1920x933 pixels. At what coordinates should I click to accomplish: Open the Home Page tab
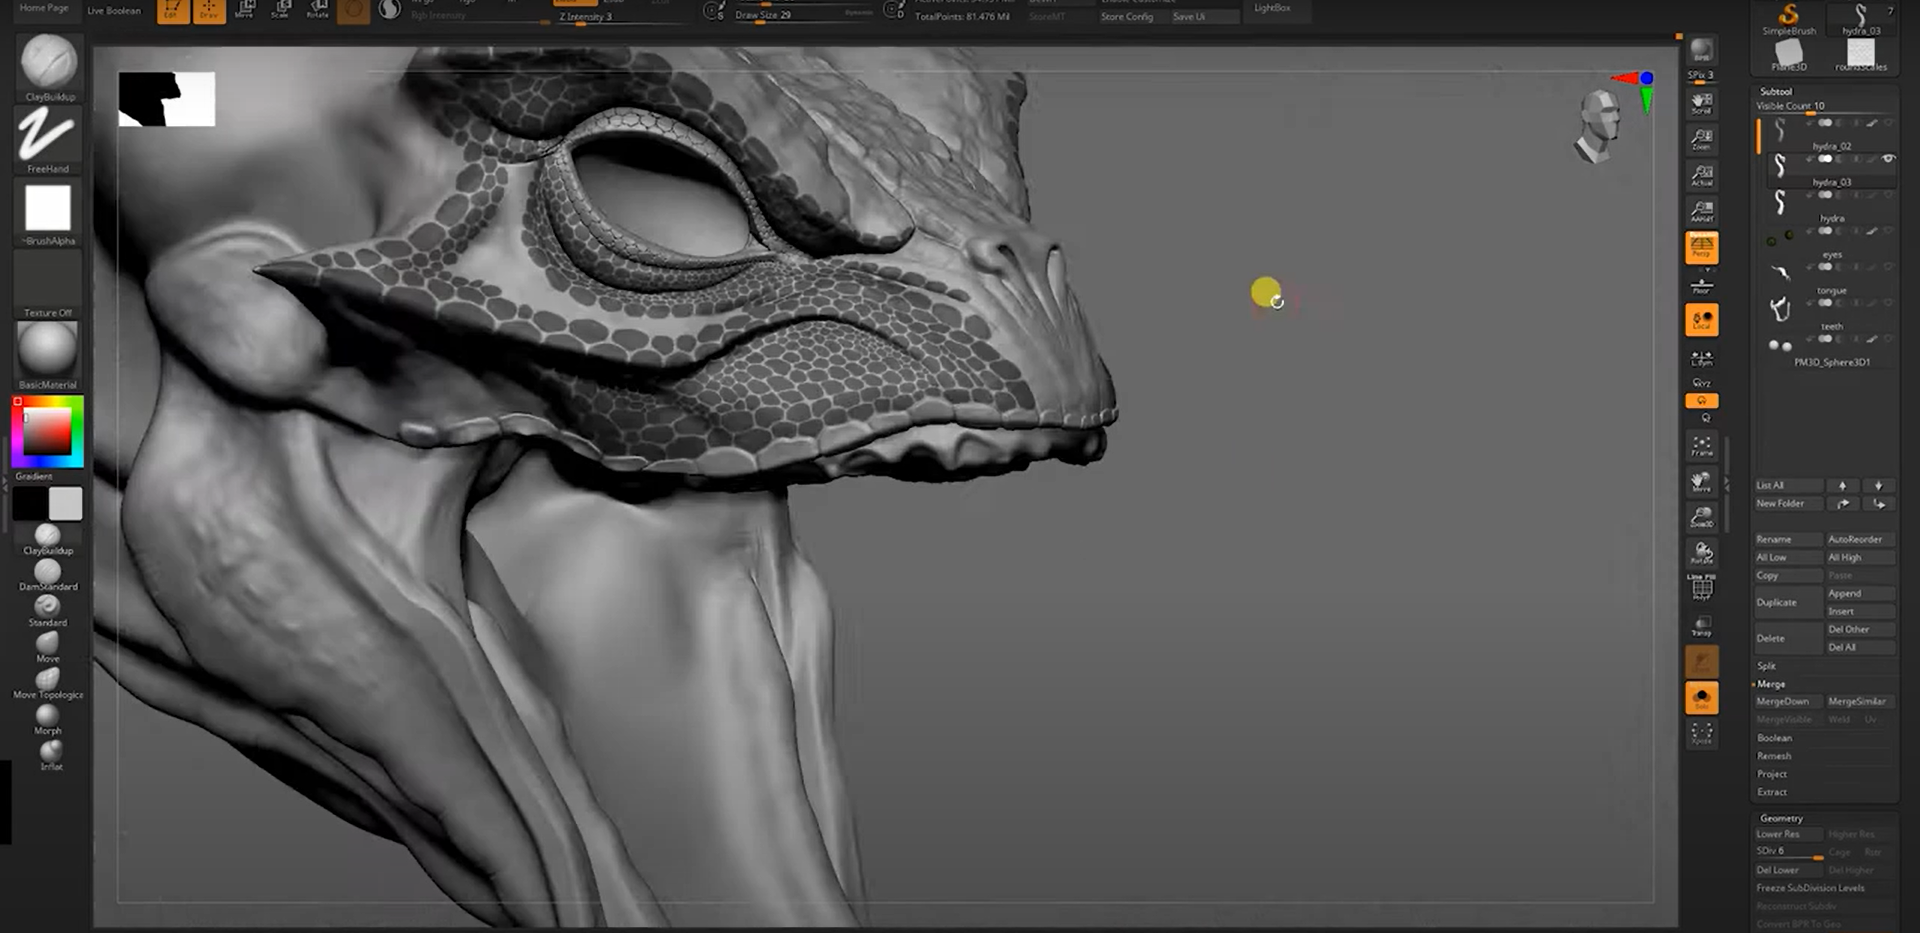[x=44, y=8]
